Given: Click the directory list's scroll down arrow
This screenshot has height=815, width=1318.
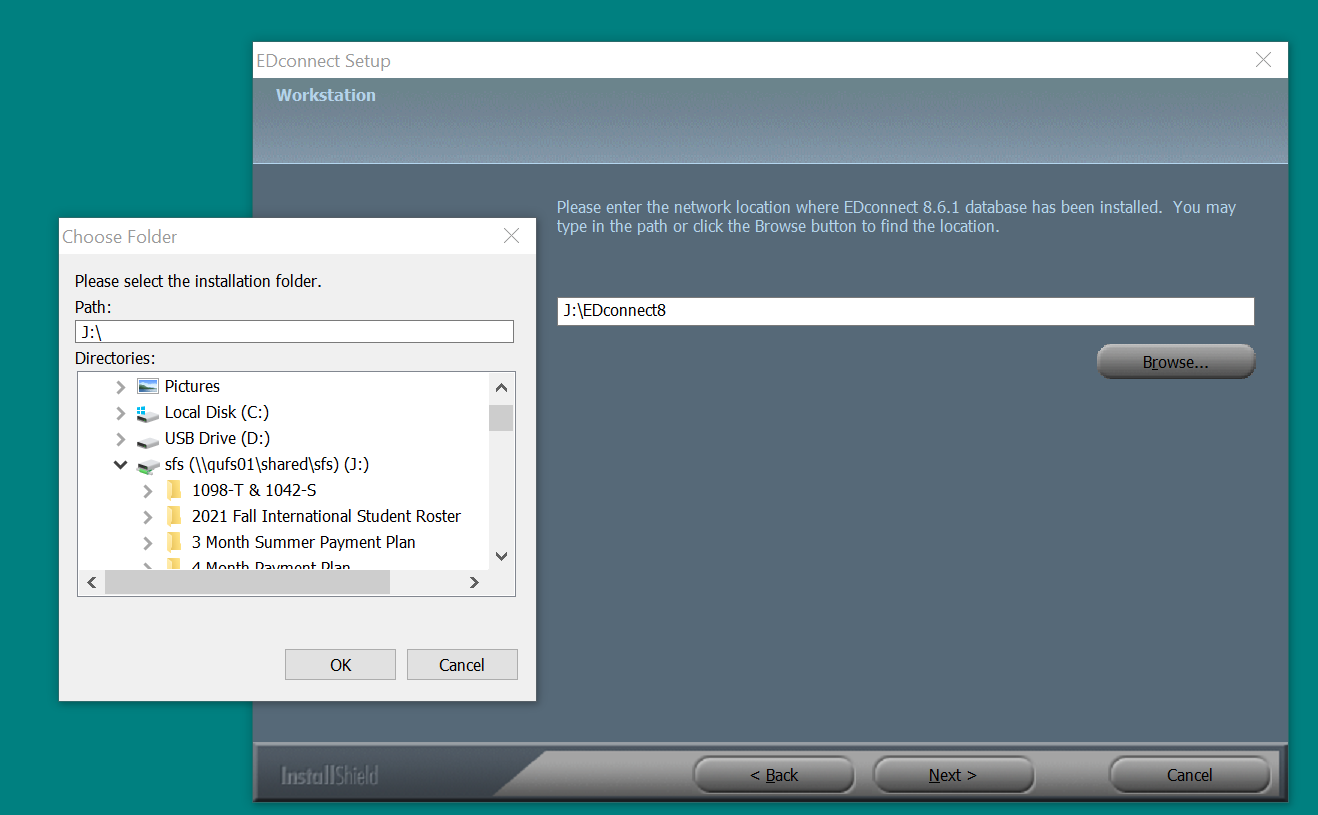Looking at the screenshot, I should coord(502,556).
